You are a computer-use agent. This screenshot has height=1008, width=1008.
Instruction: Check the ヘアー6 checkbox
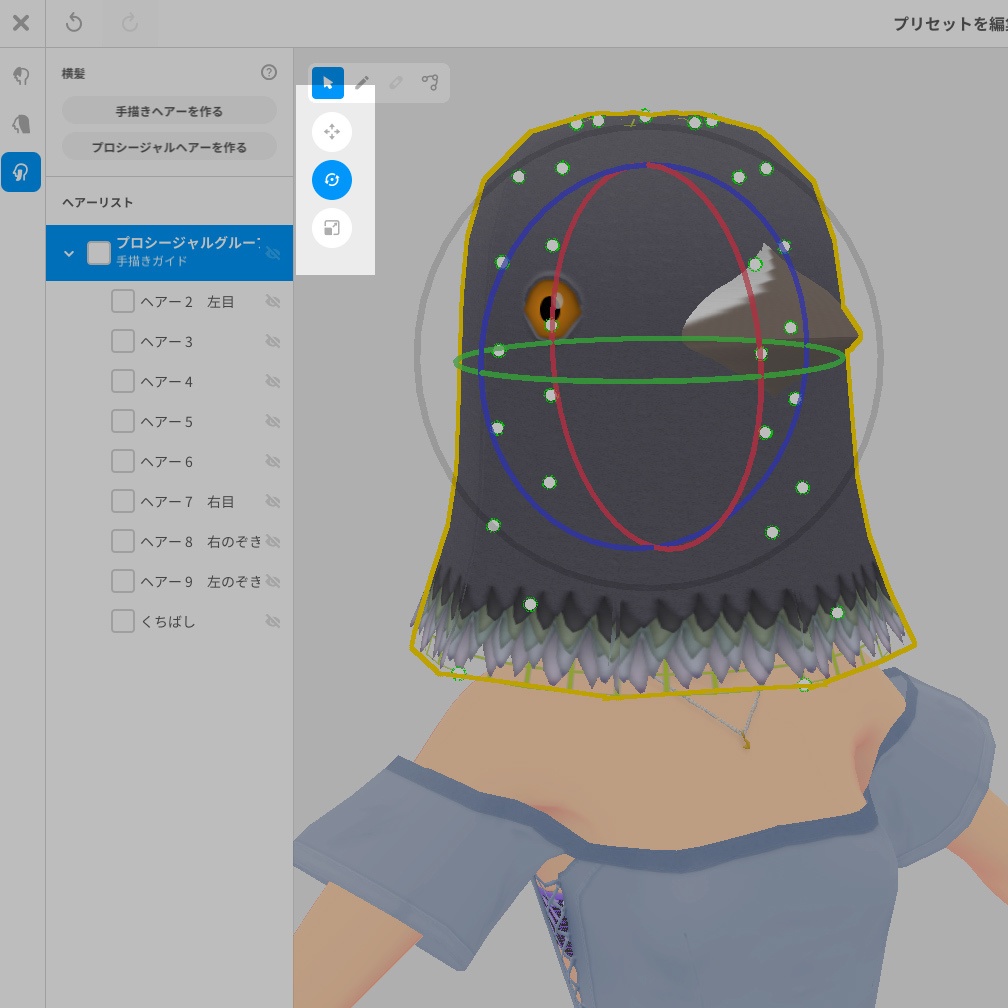point(122,461)
